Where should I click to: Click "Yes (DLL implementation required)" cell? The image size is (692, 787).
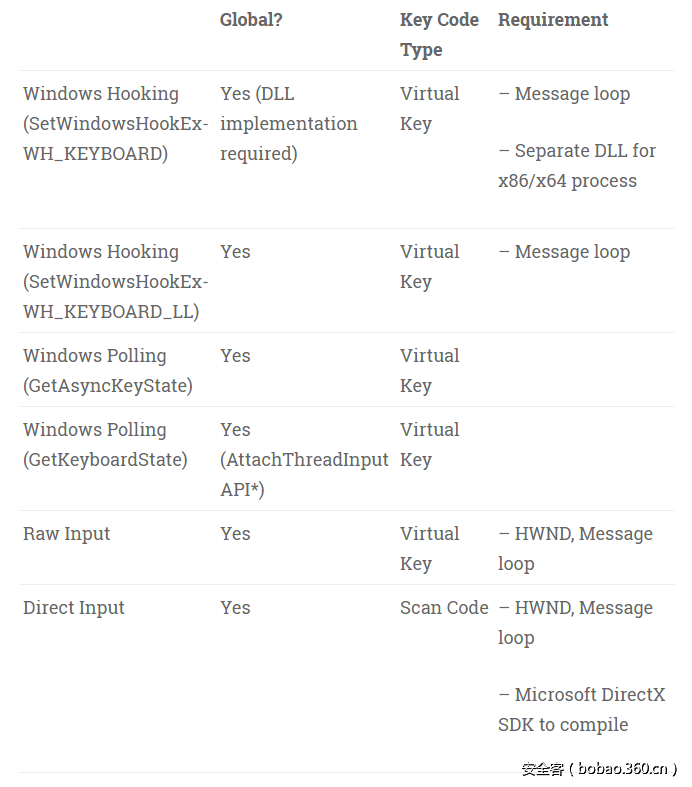coord(288,124)
